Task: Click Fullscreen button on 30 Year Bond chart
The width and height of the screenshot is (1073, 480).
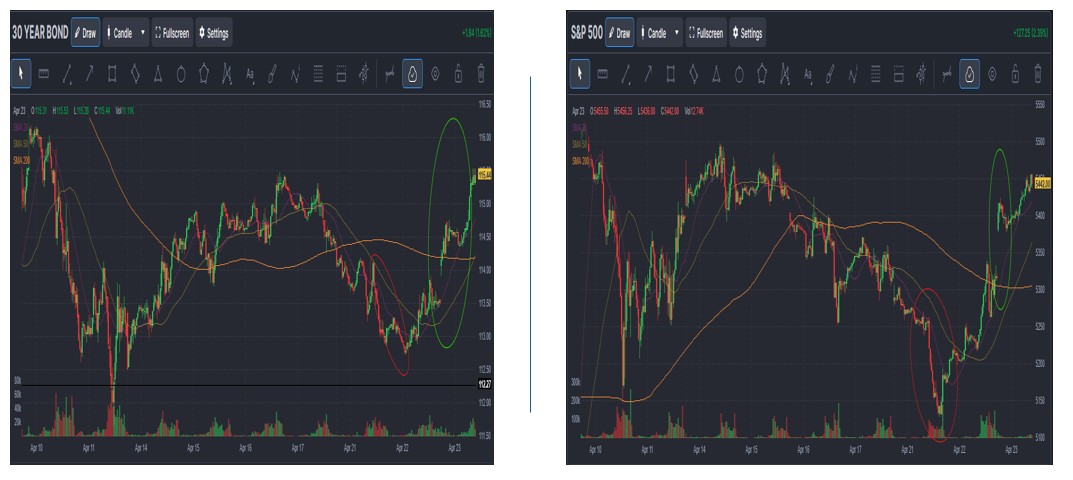Action: tap(172, 33)
